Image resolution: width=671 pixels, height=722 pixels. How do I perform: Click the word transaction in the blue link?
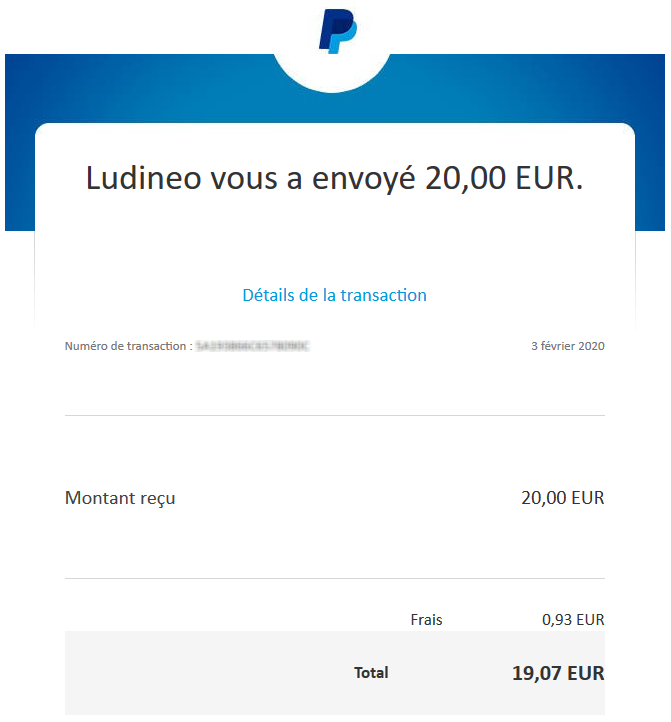[x=383, y=295]
